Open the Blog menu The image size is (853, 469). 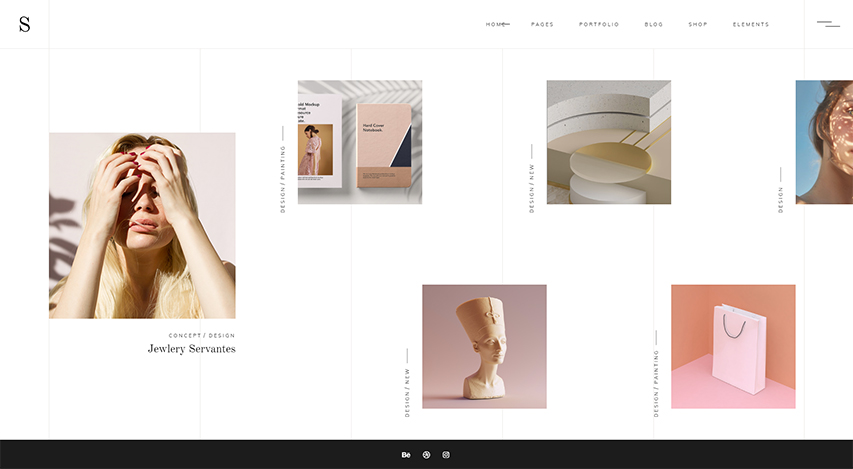[x=654, y=24]
